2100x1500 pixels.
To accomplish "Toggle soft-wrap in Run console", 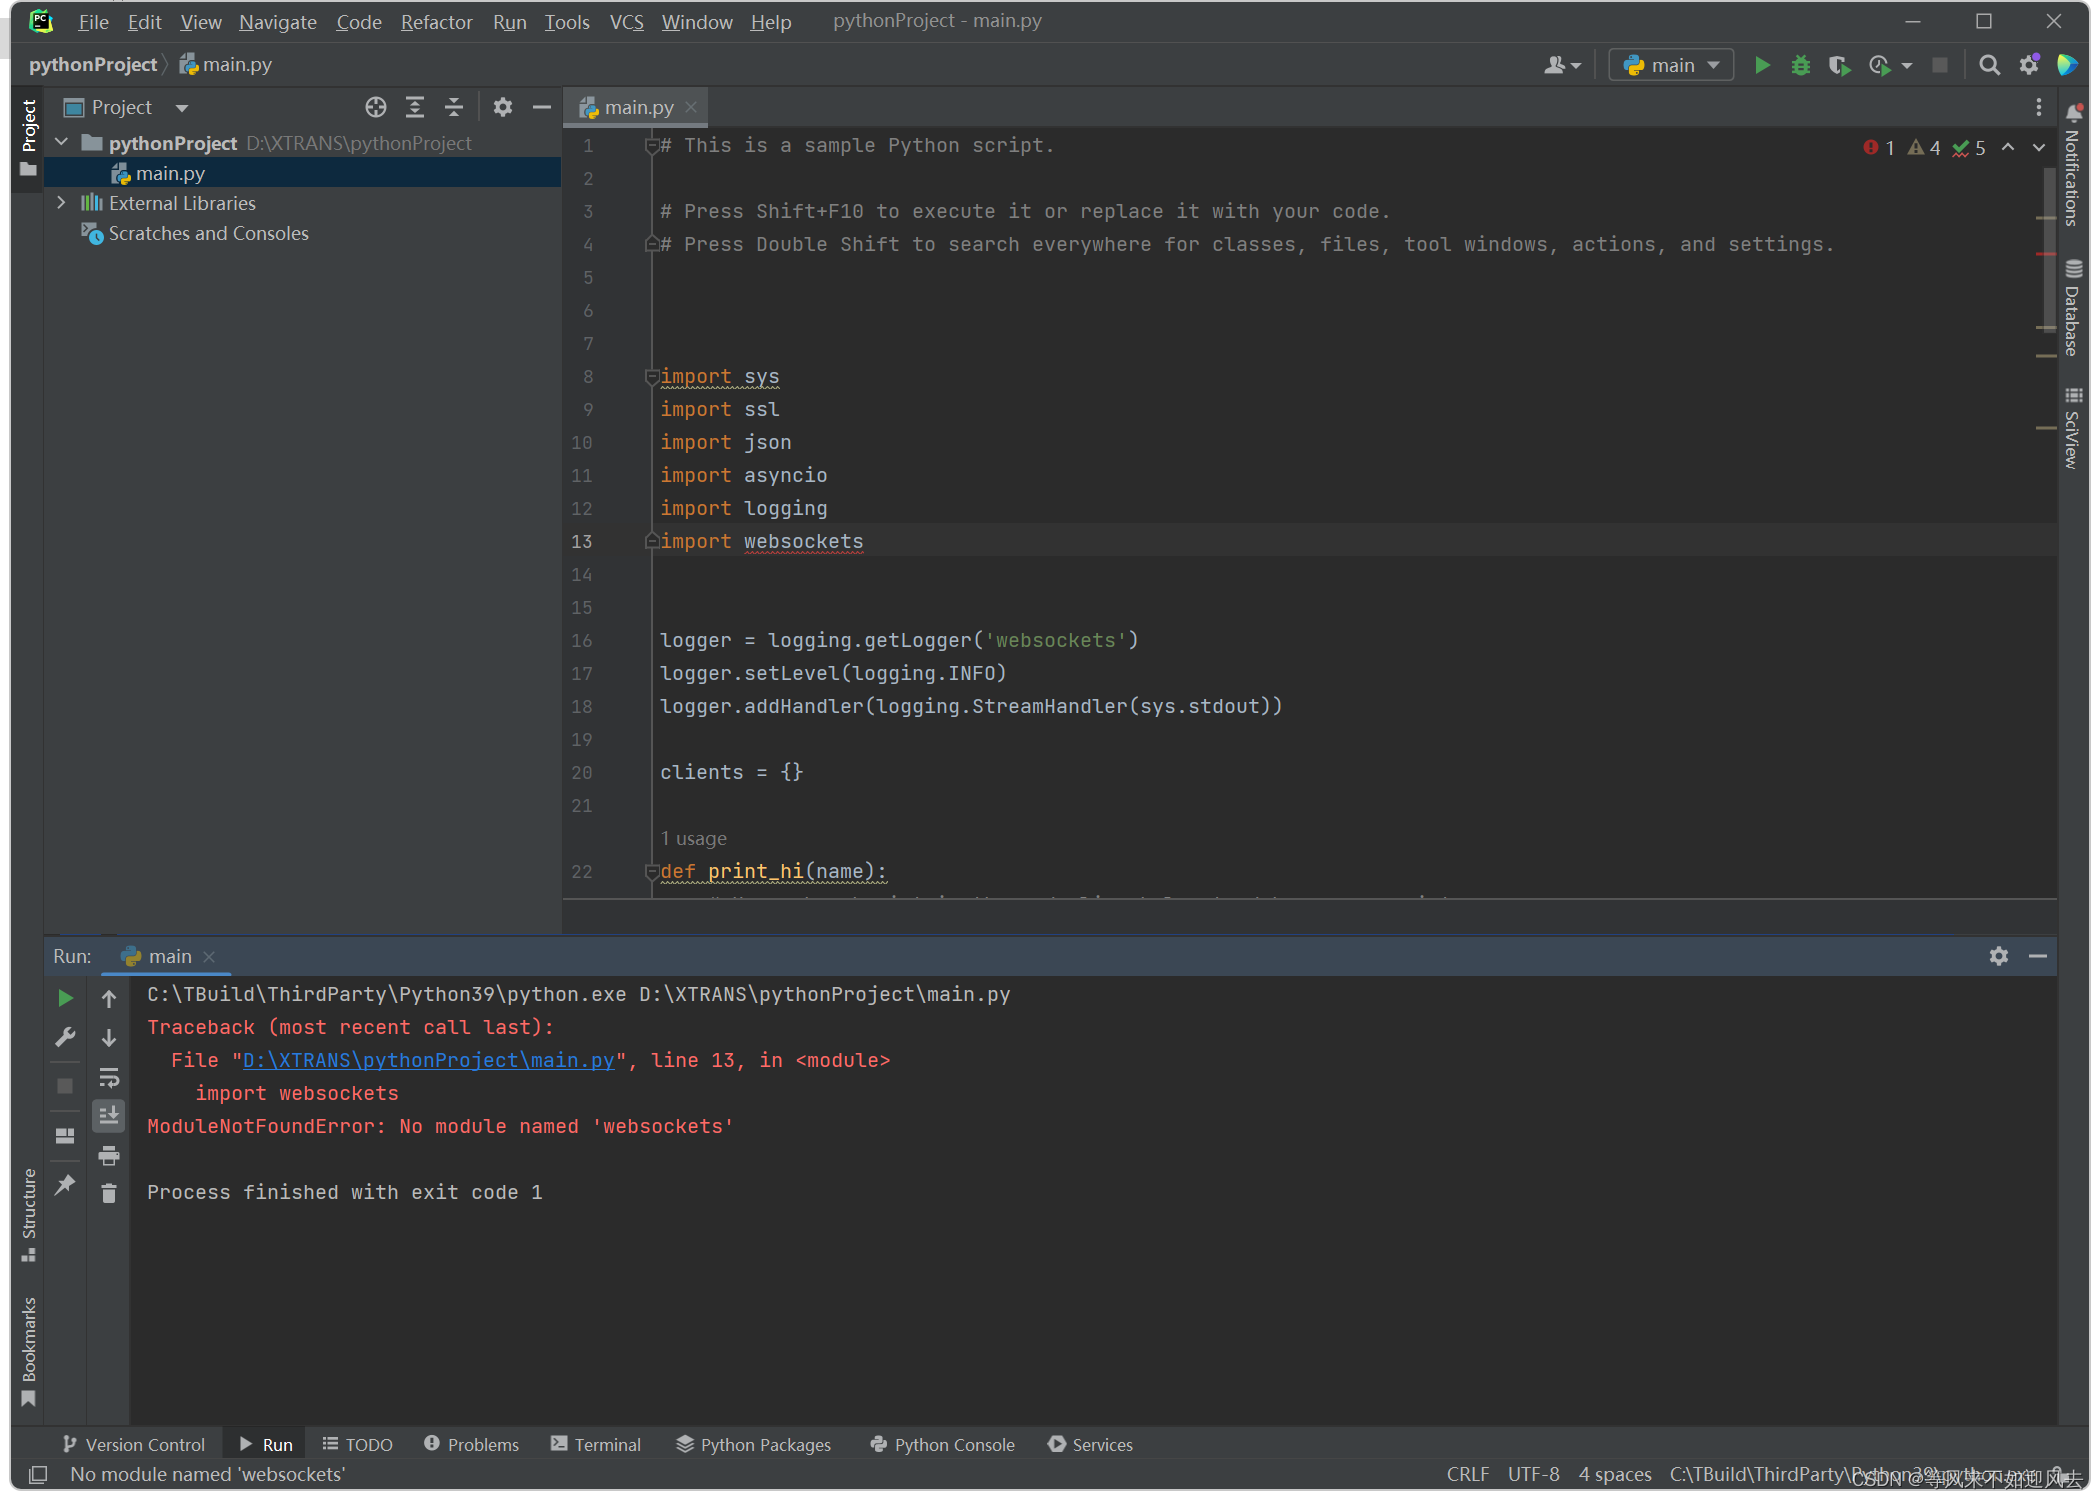I will (109, 1077).
